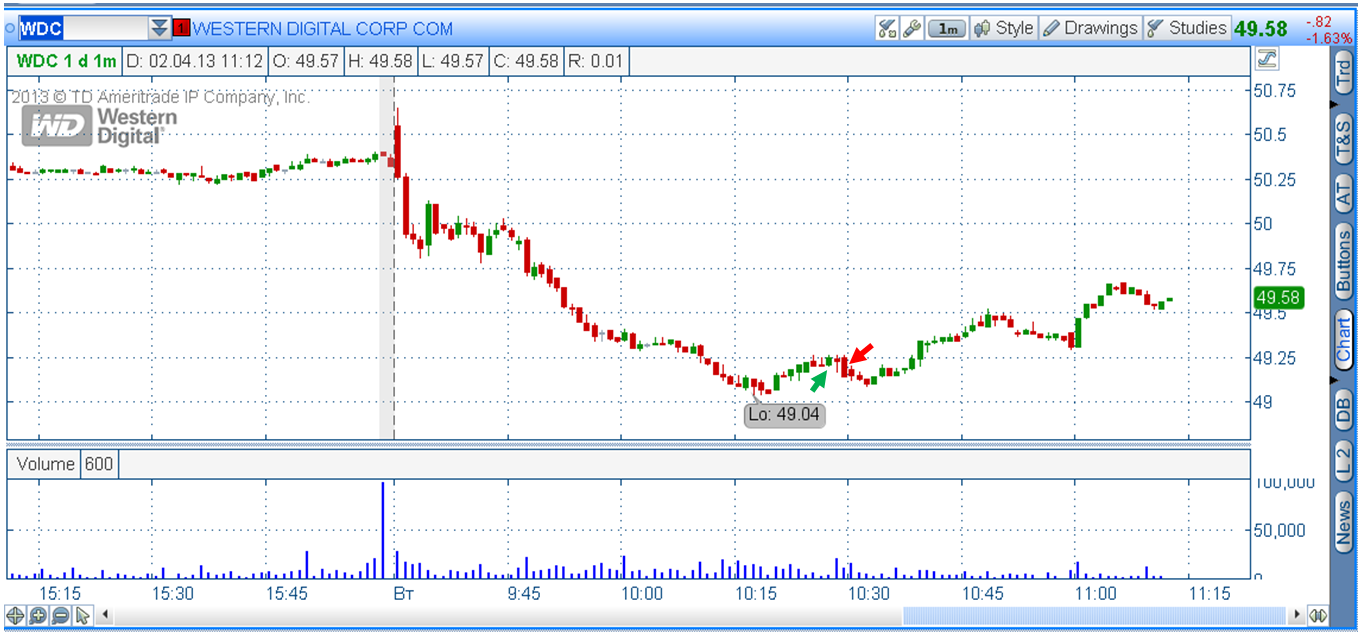
Task: Click the scrollbar right arrow
Action: [1297, 615]
